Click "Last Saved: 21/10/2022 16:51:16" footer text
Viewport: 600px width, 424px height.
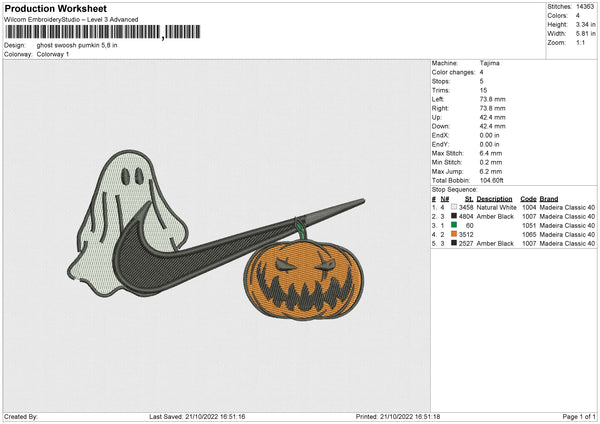197,417
